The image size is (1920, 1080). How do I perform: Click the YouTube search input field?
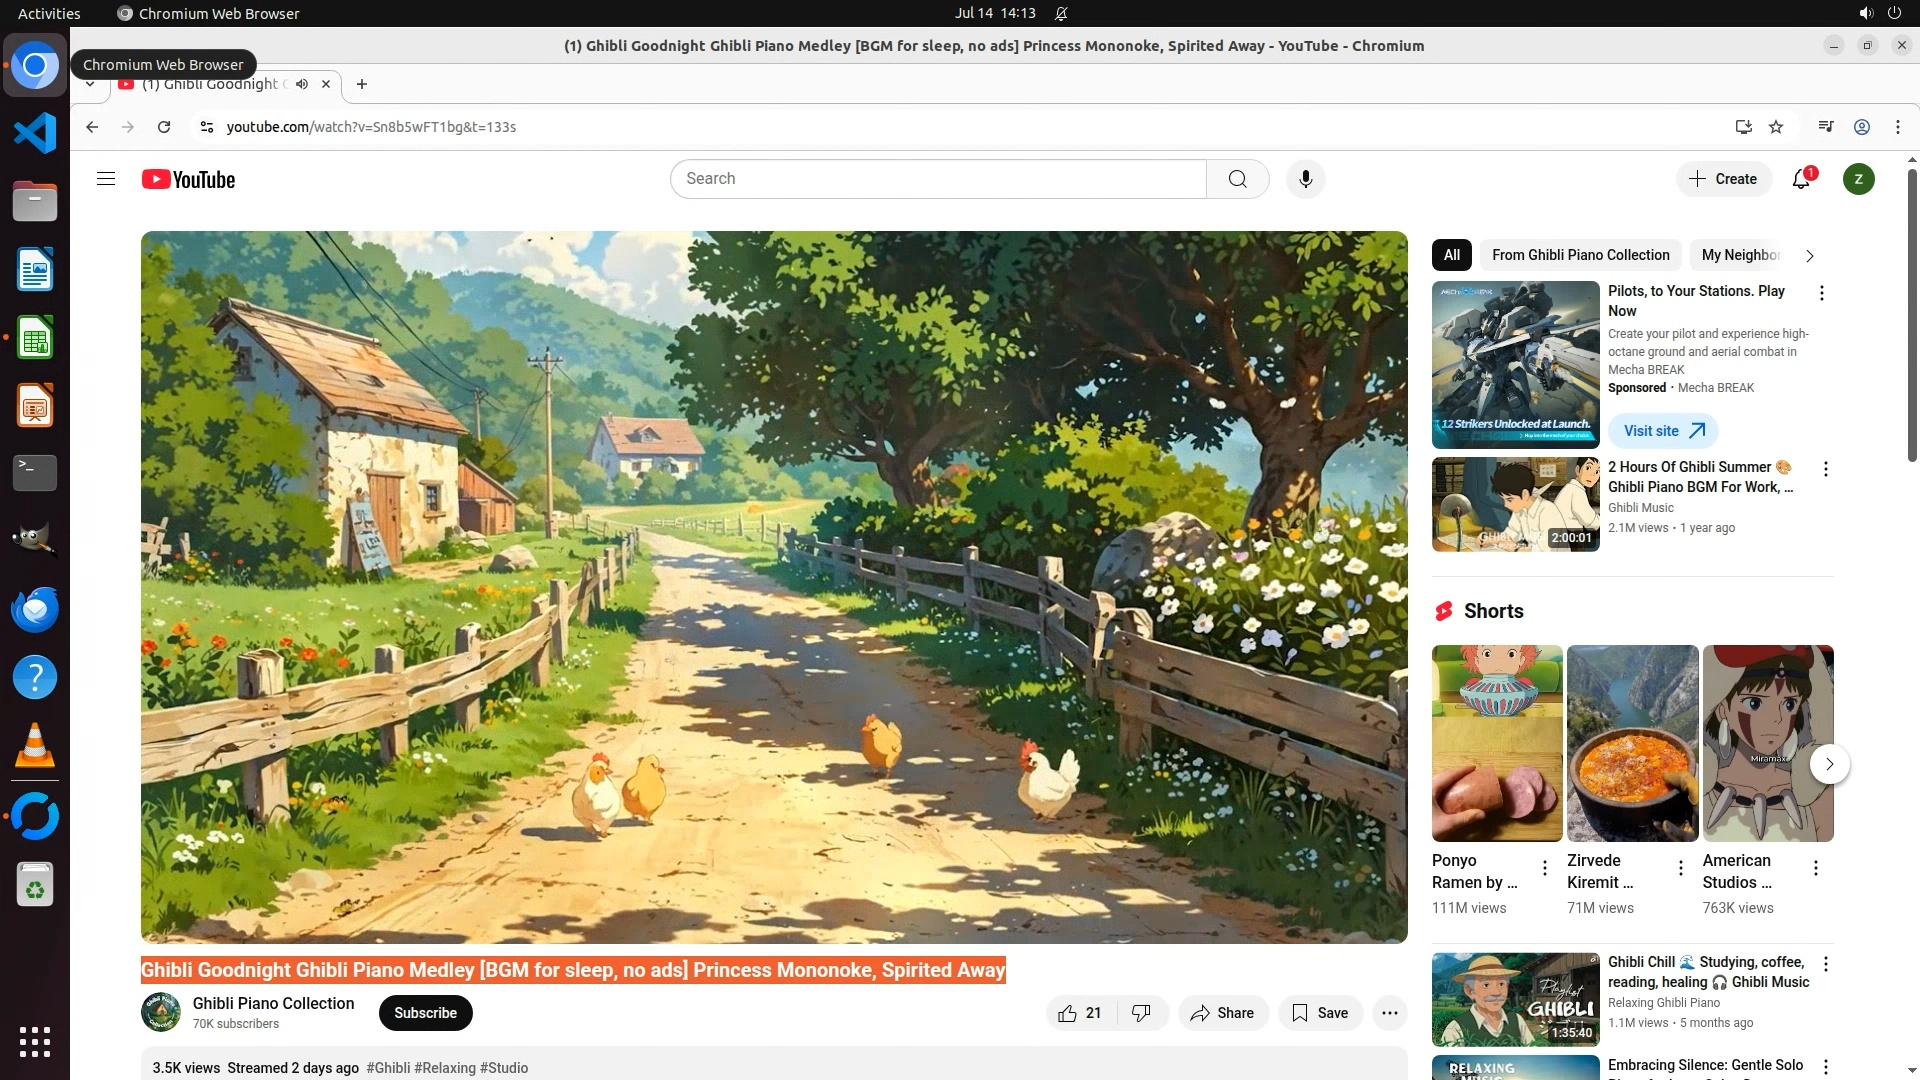click(937, 179)
